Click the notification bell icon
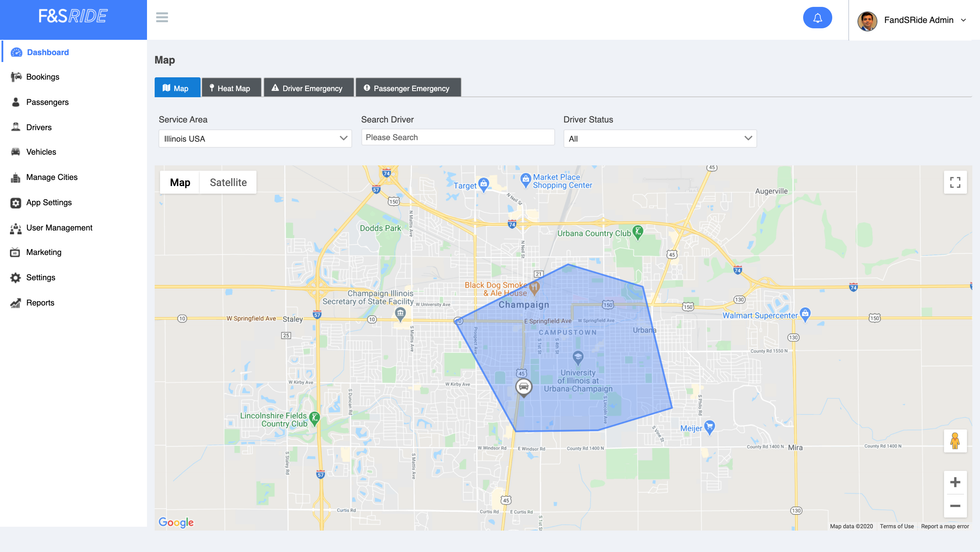This screenshot has height=552, width=980. click(817, 18)
